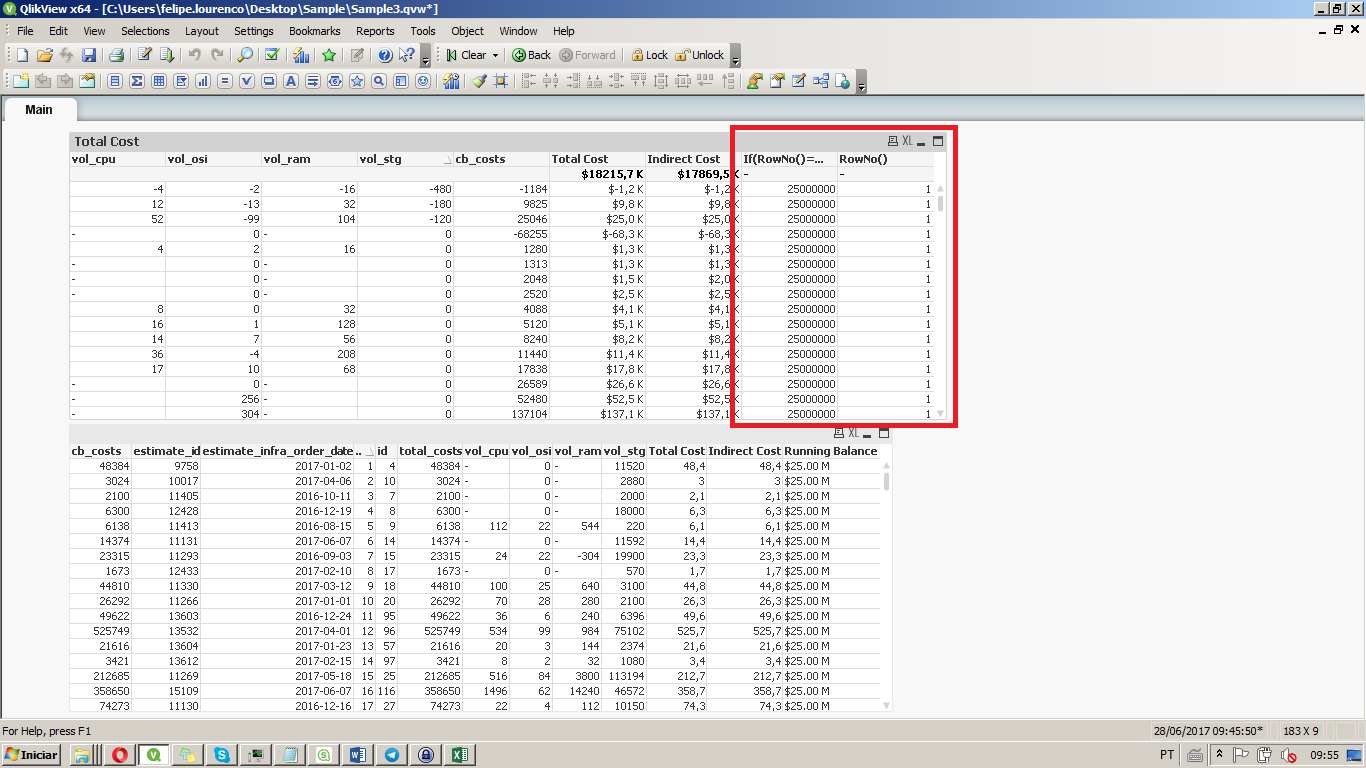
Task: Print the Total Cost table object
Action: pos(893,141)
